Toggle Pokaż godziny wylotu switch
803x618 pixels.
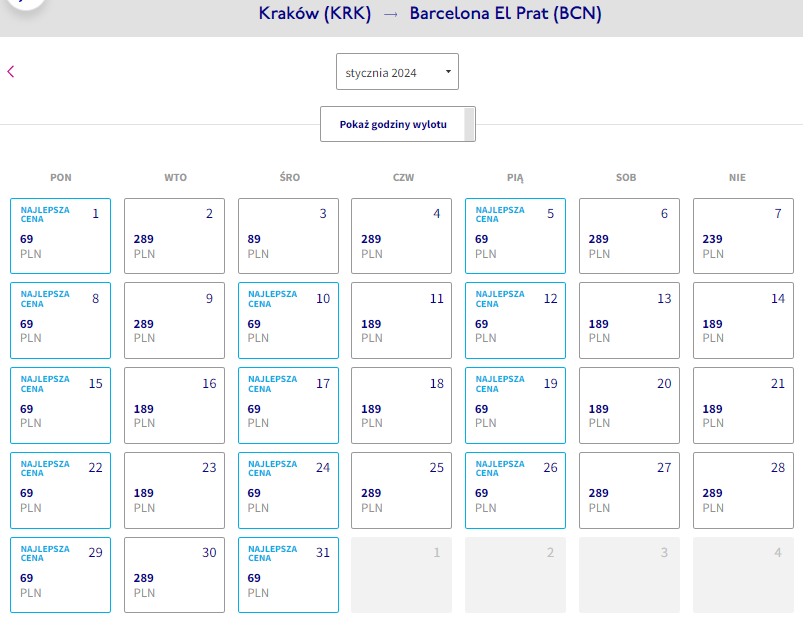(x=397, y=124)
